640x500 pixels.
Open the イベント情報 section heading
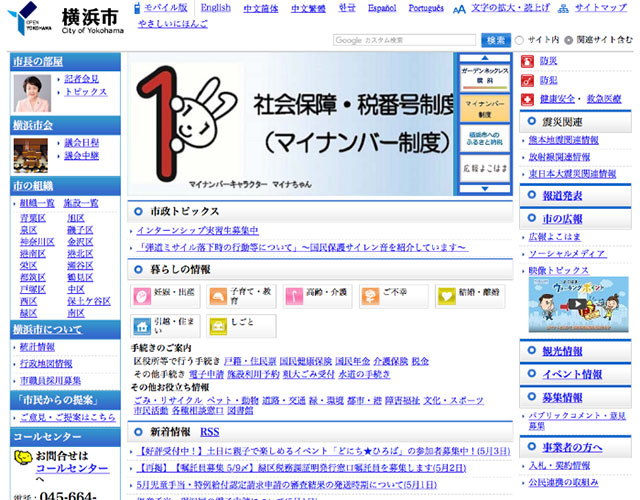tap(572, 375)
